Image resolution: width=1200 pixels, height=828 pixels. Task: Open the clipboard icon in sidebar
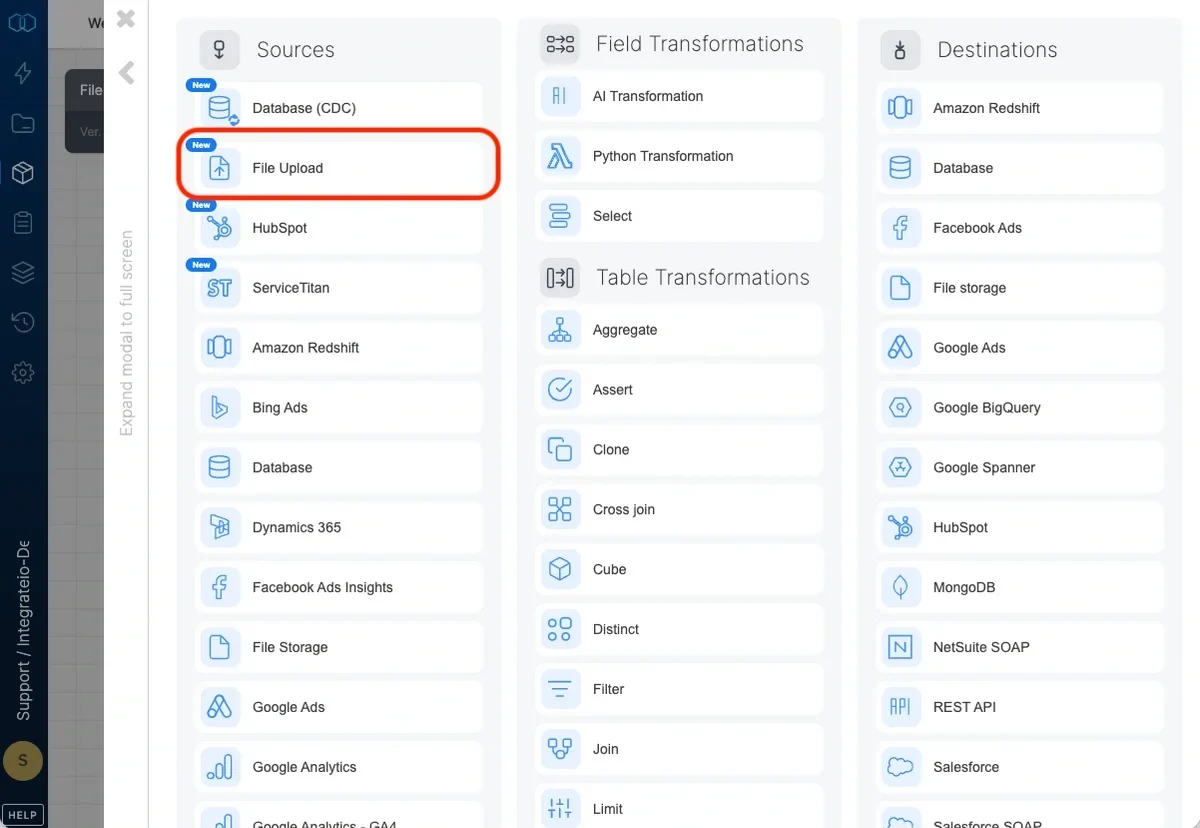(x=22, y=223)
